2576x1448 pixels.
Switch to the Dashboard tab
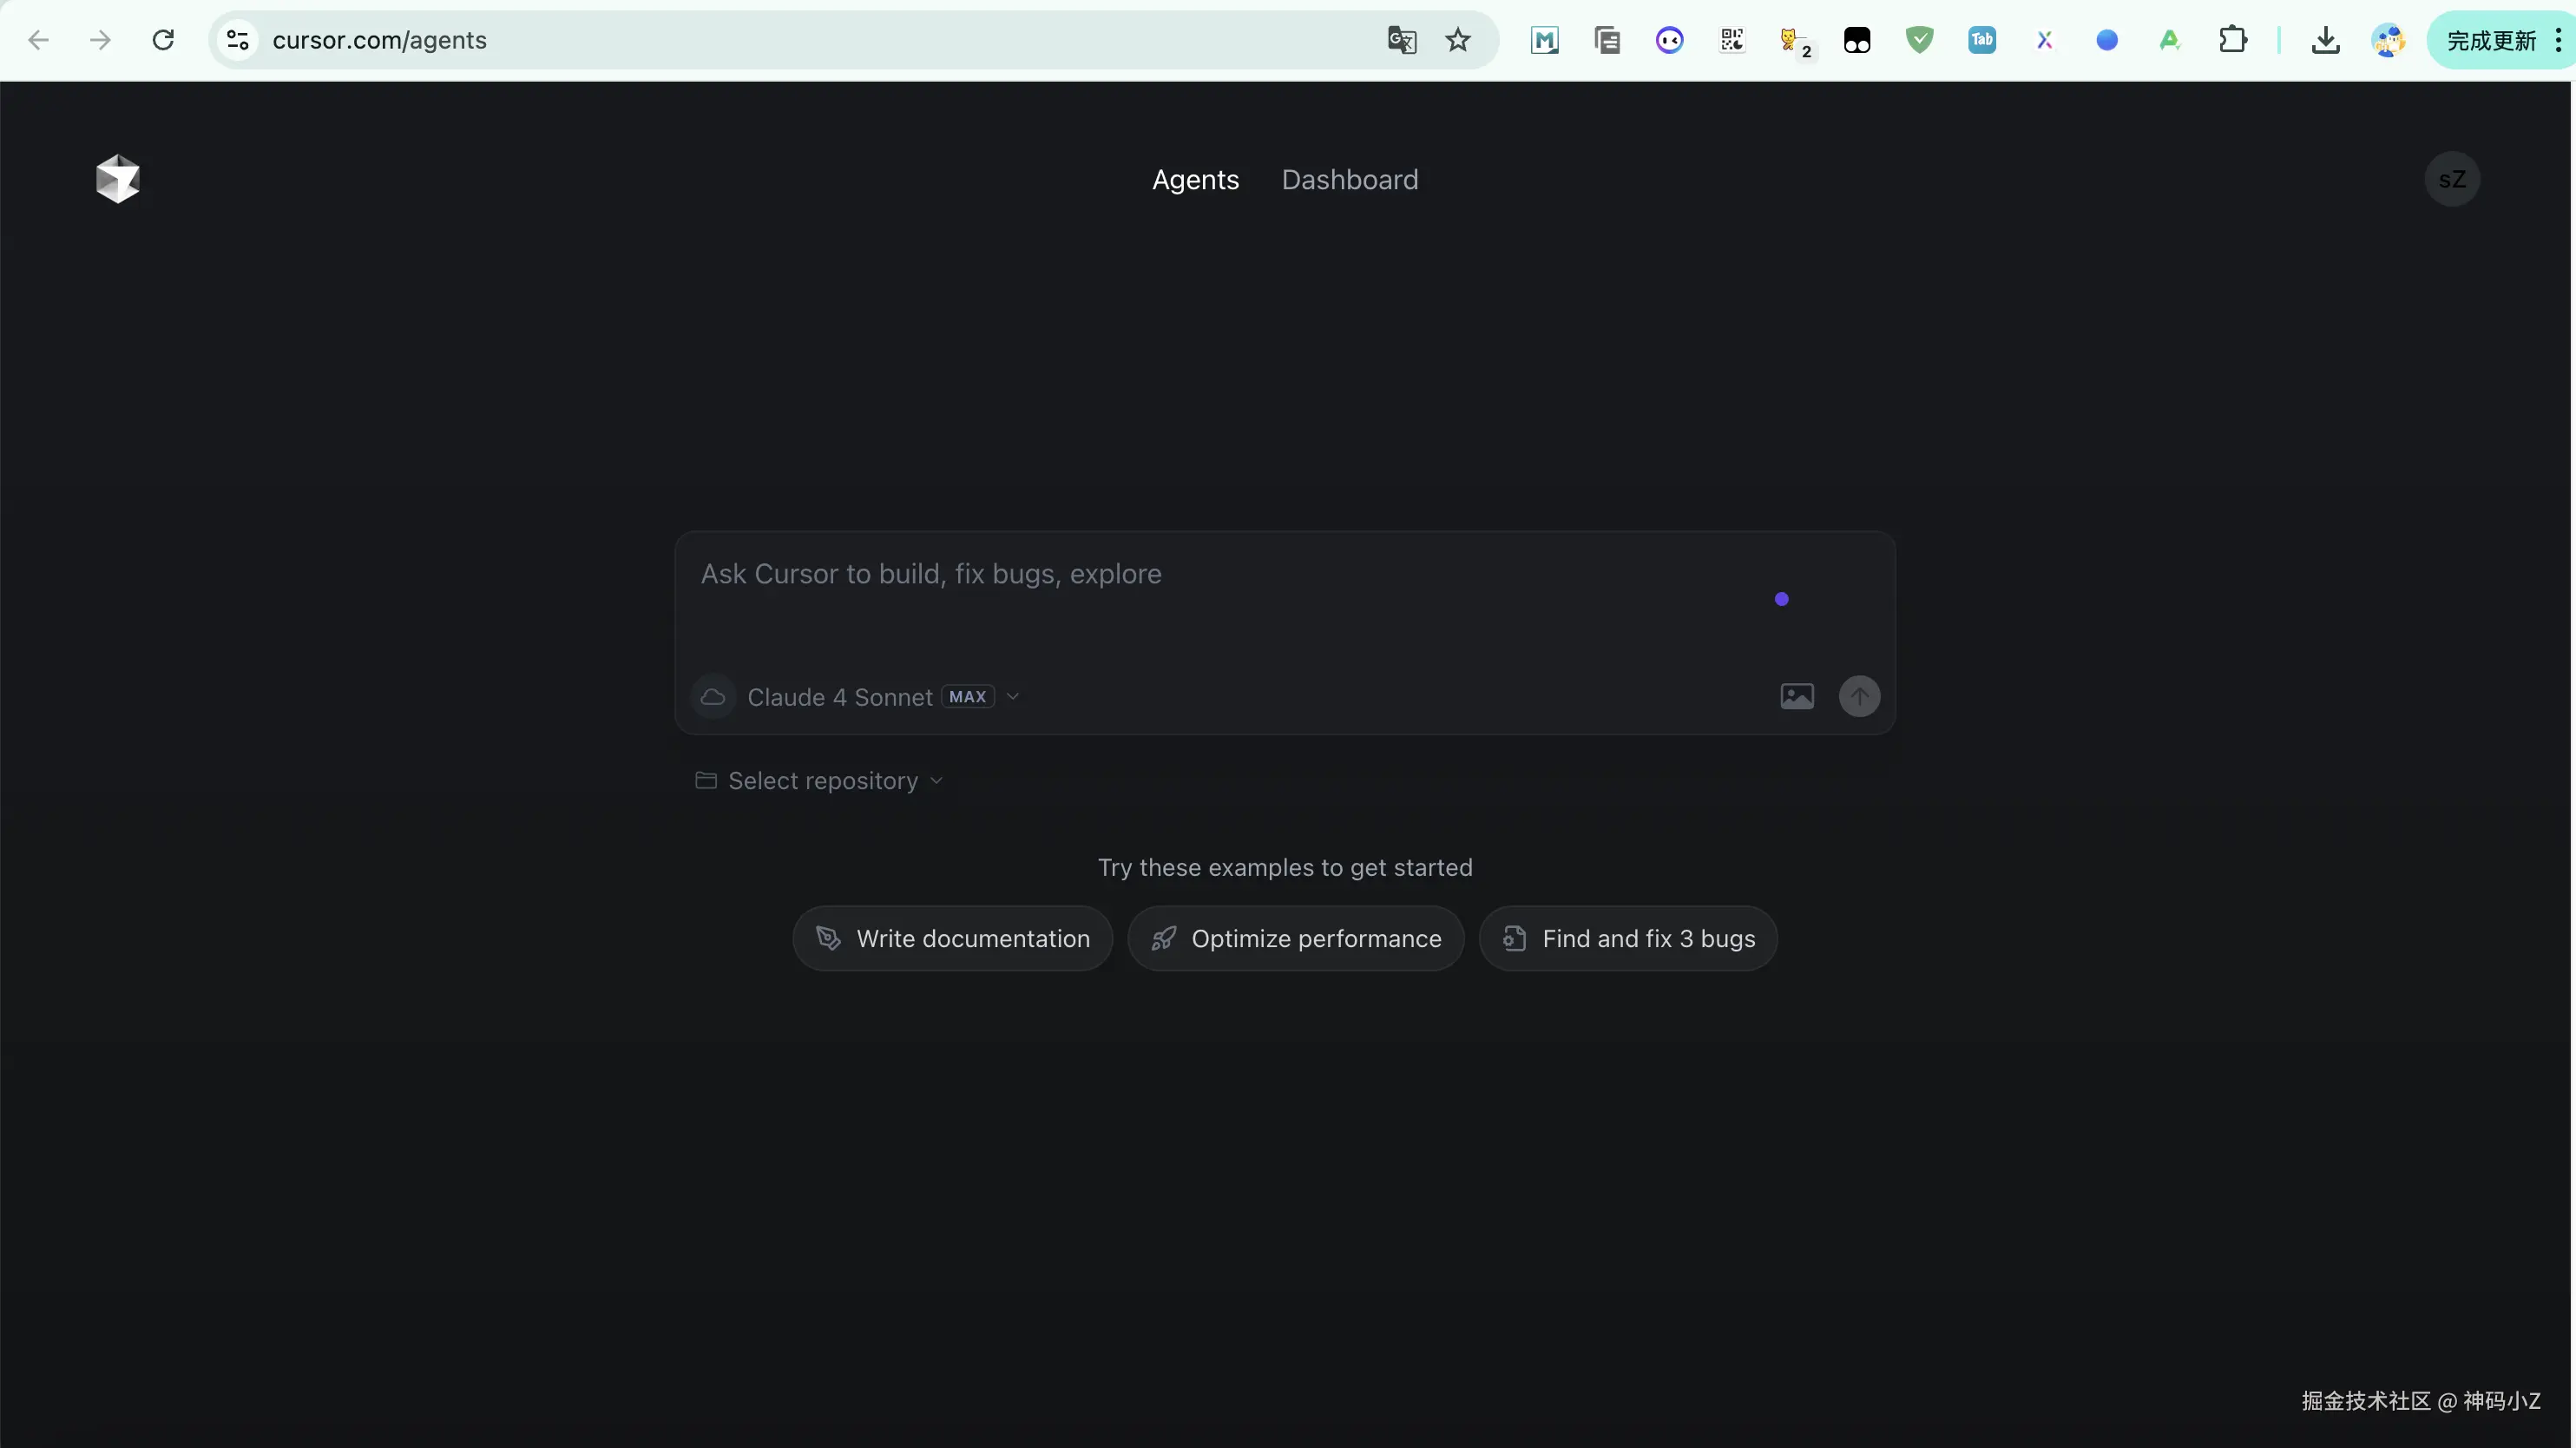click(x=1349, y=180)
